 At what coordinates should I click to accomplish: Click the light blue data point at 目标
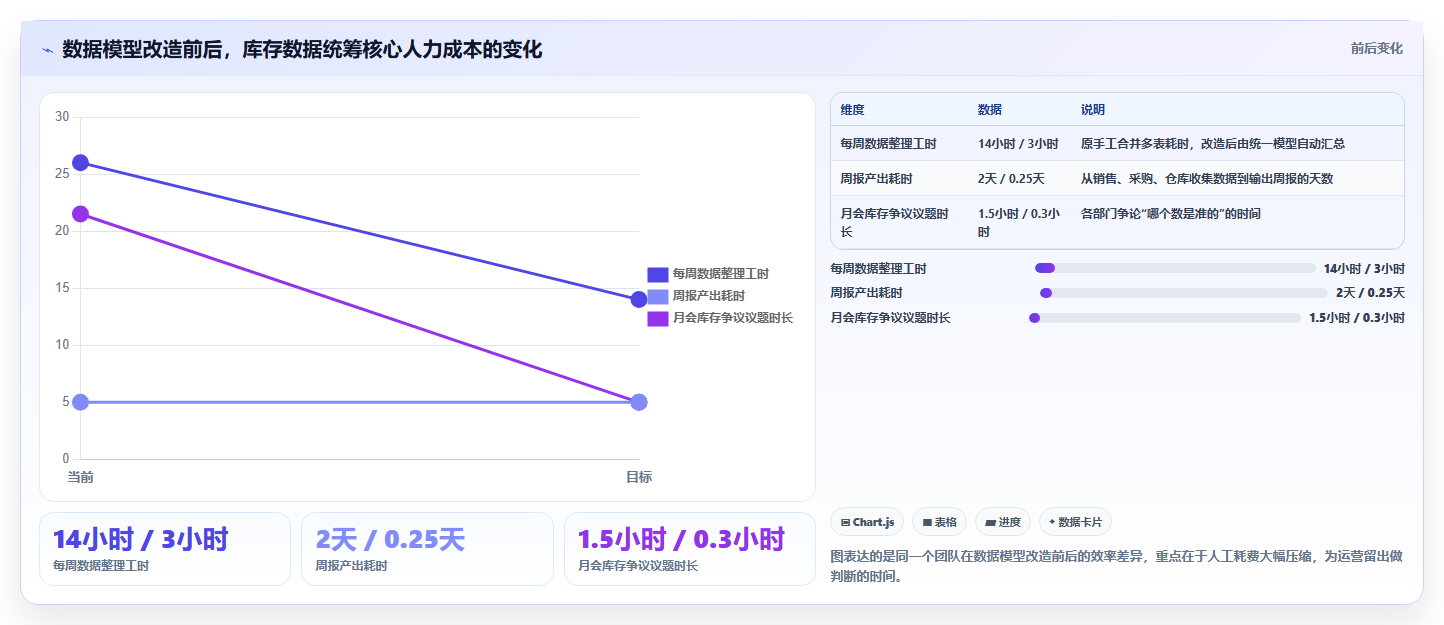pos(639,402)
